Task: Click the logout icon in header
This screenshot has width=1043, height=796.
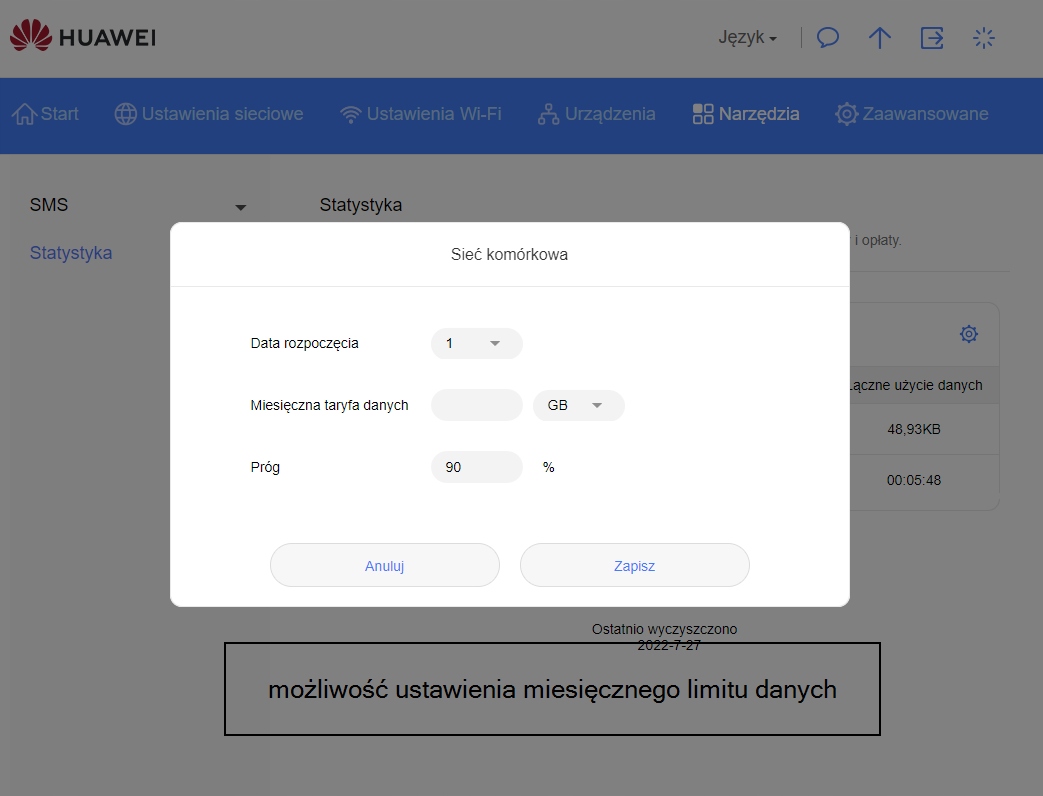Action: point(932,38)
